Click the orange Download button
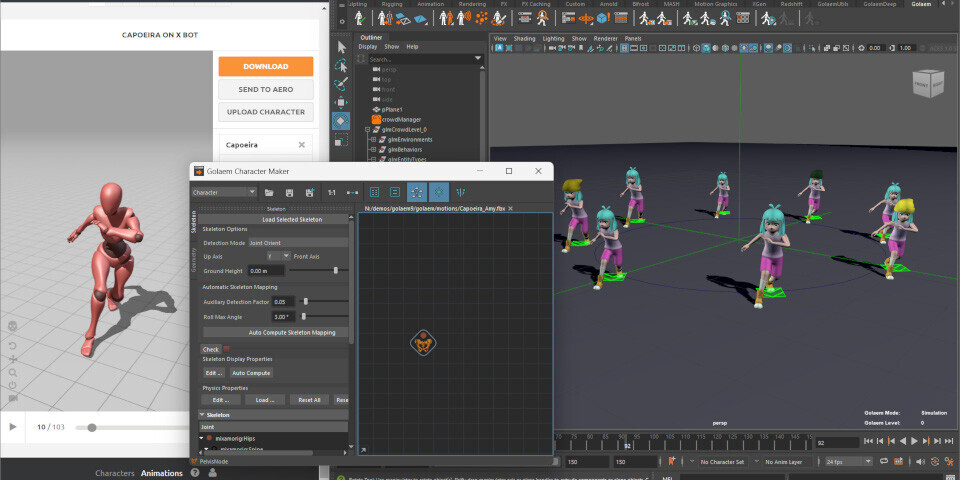 coord(266,66)
